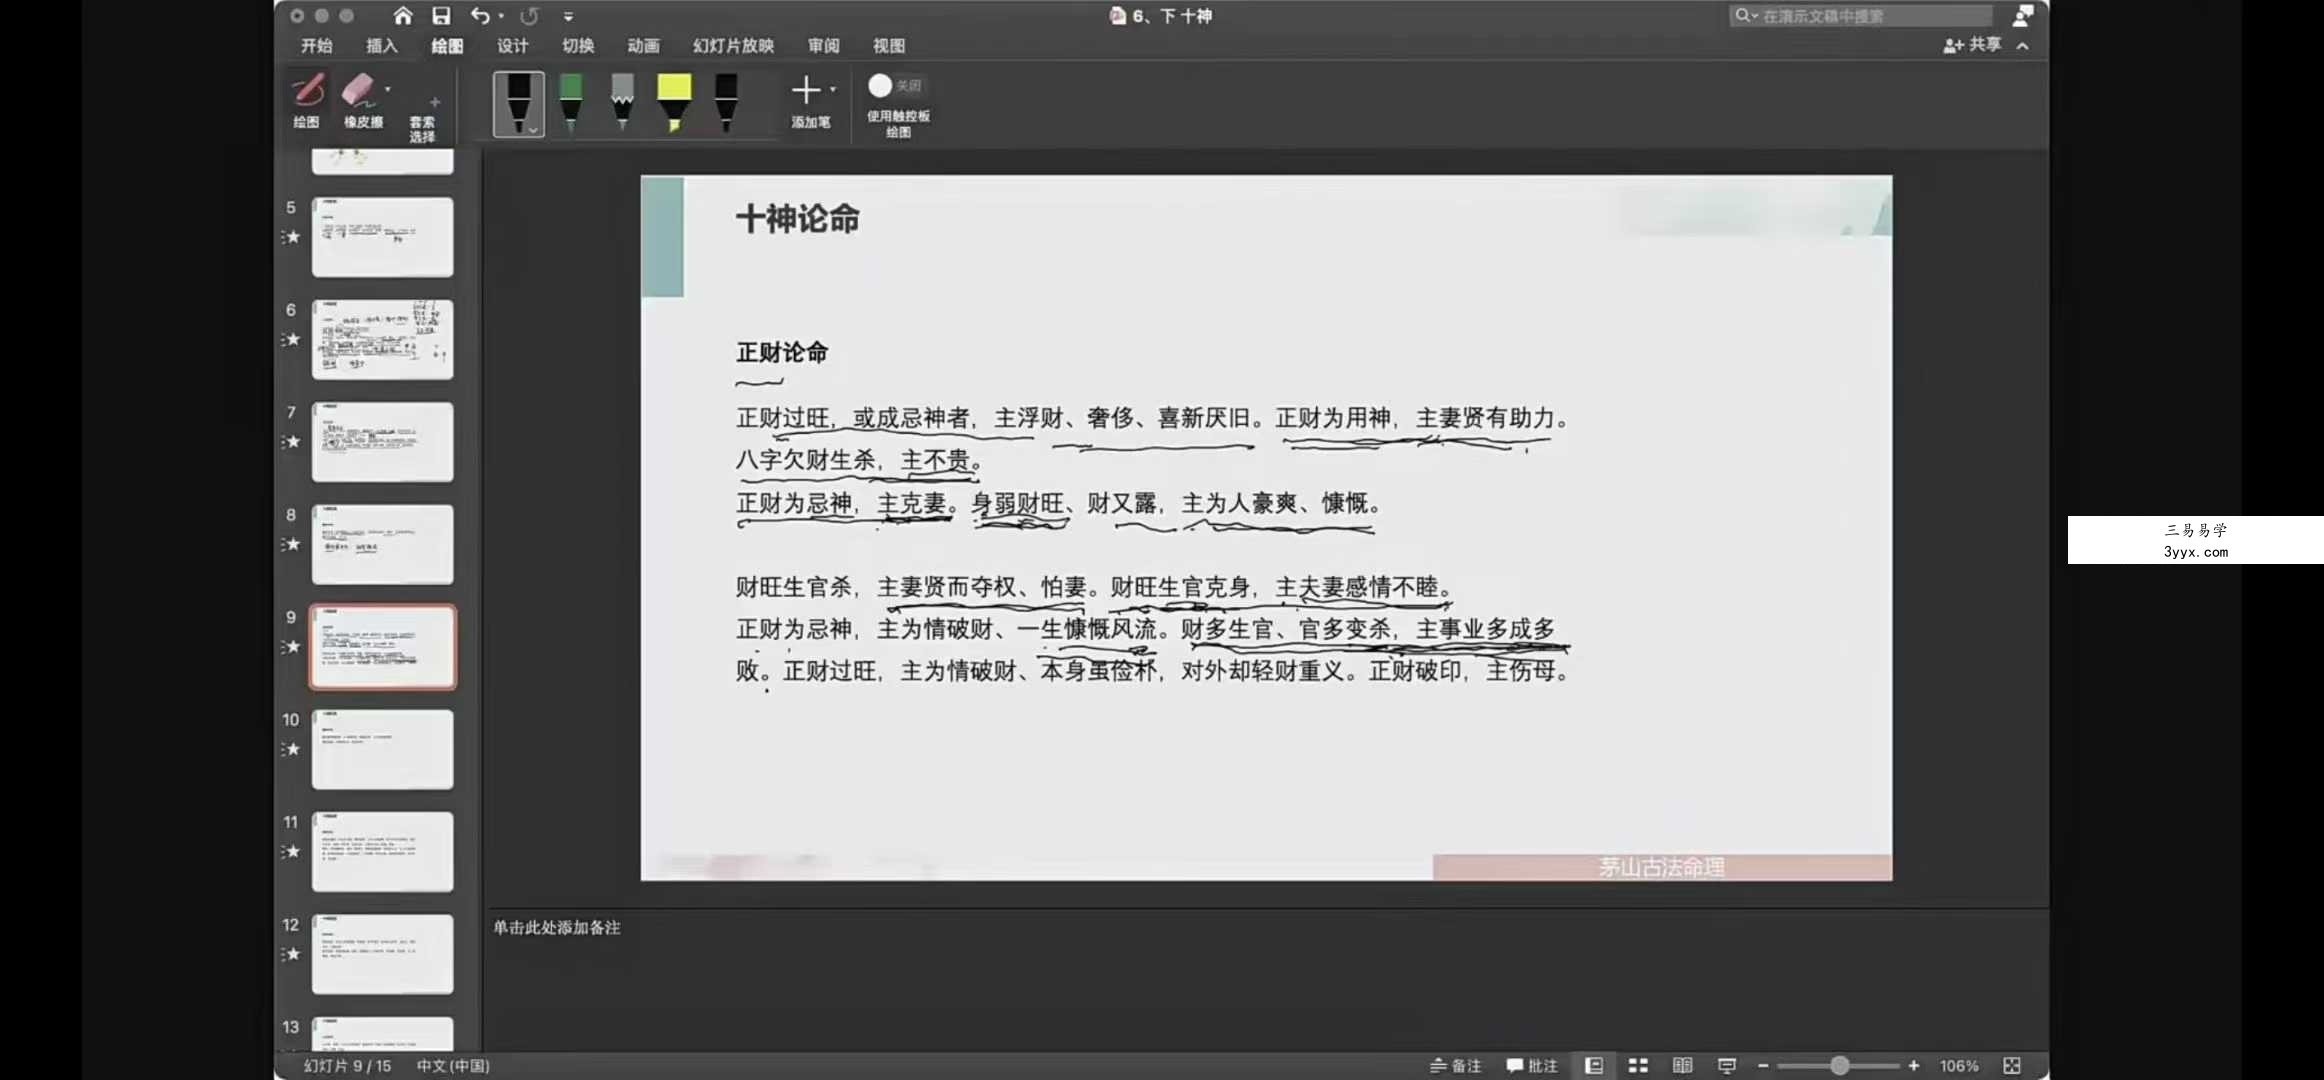The height and width of the screenshot is (1080, 2324).
Task: Pick the green pen
Action: (x=571, y=102)
